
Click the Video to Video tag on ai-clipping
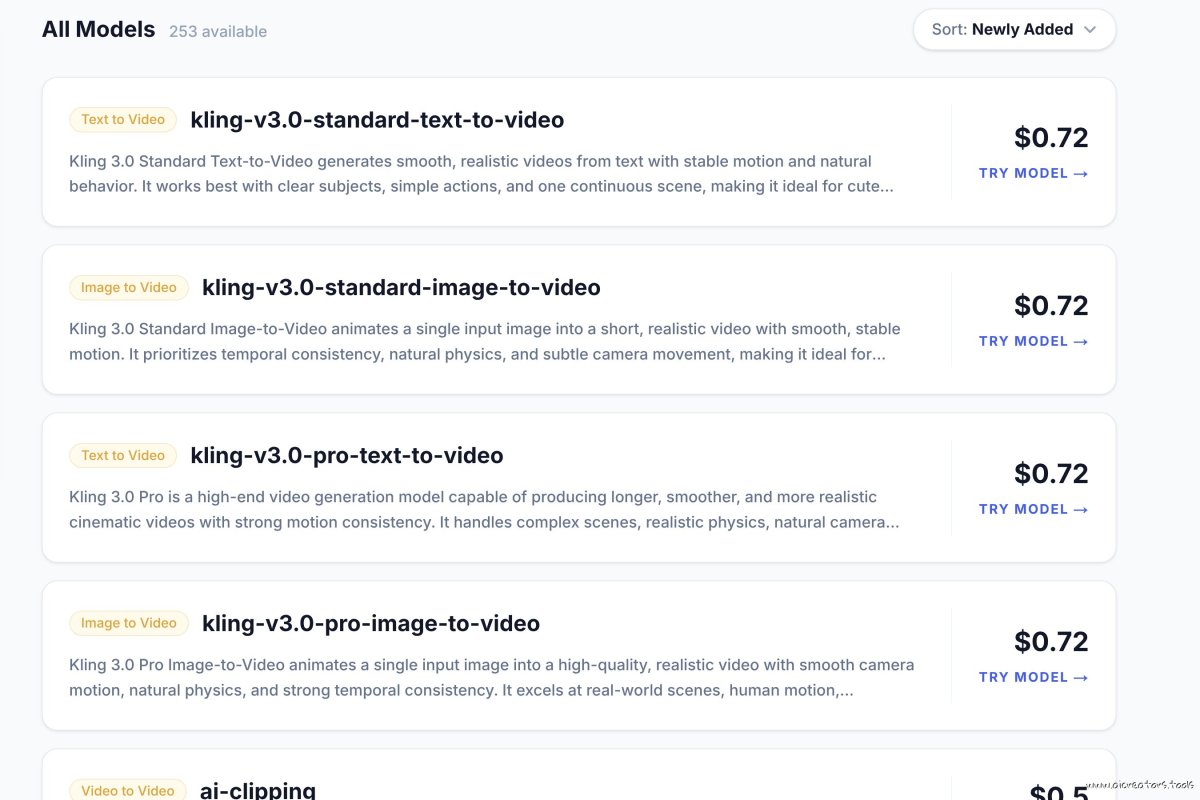click(x=128, y=790)
